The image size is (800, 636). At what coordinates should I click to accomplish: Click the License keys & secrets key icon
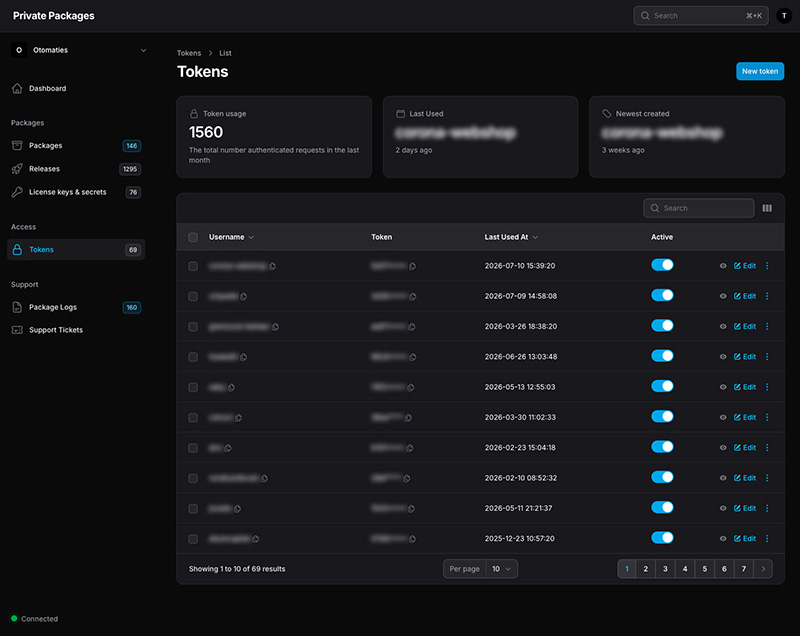click(x=17, y=192)
